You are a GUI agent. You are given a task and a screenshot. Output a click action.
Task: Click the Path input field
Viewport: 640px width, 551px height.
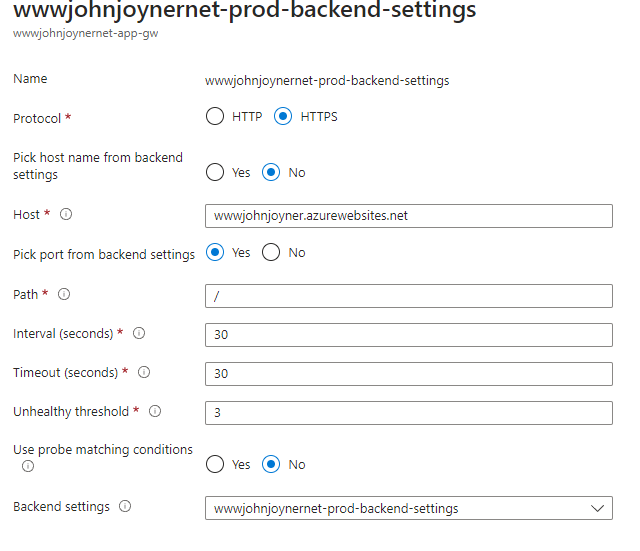pyautogui.click(x=408, y=295)
